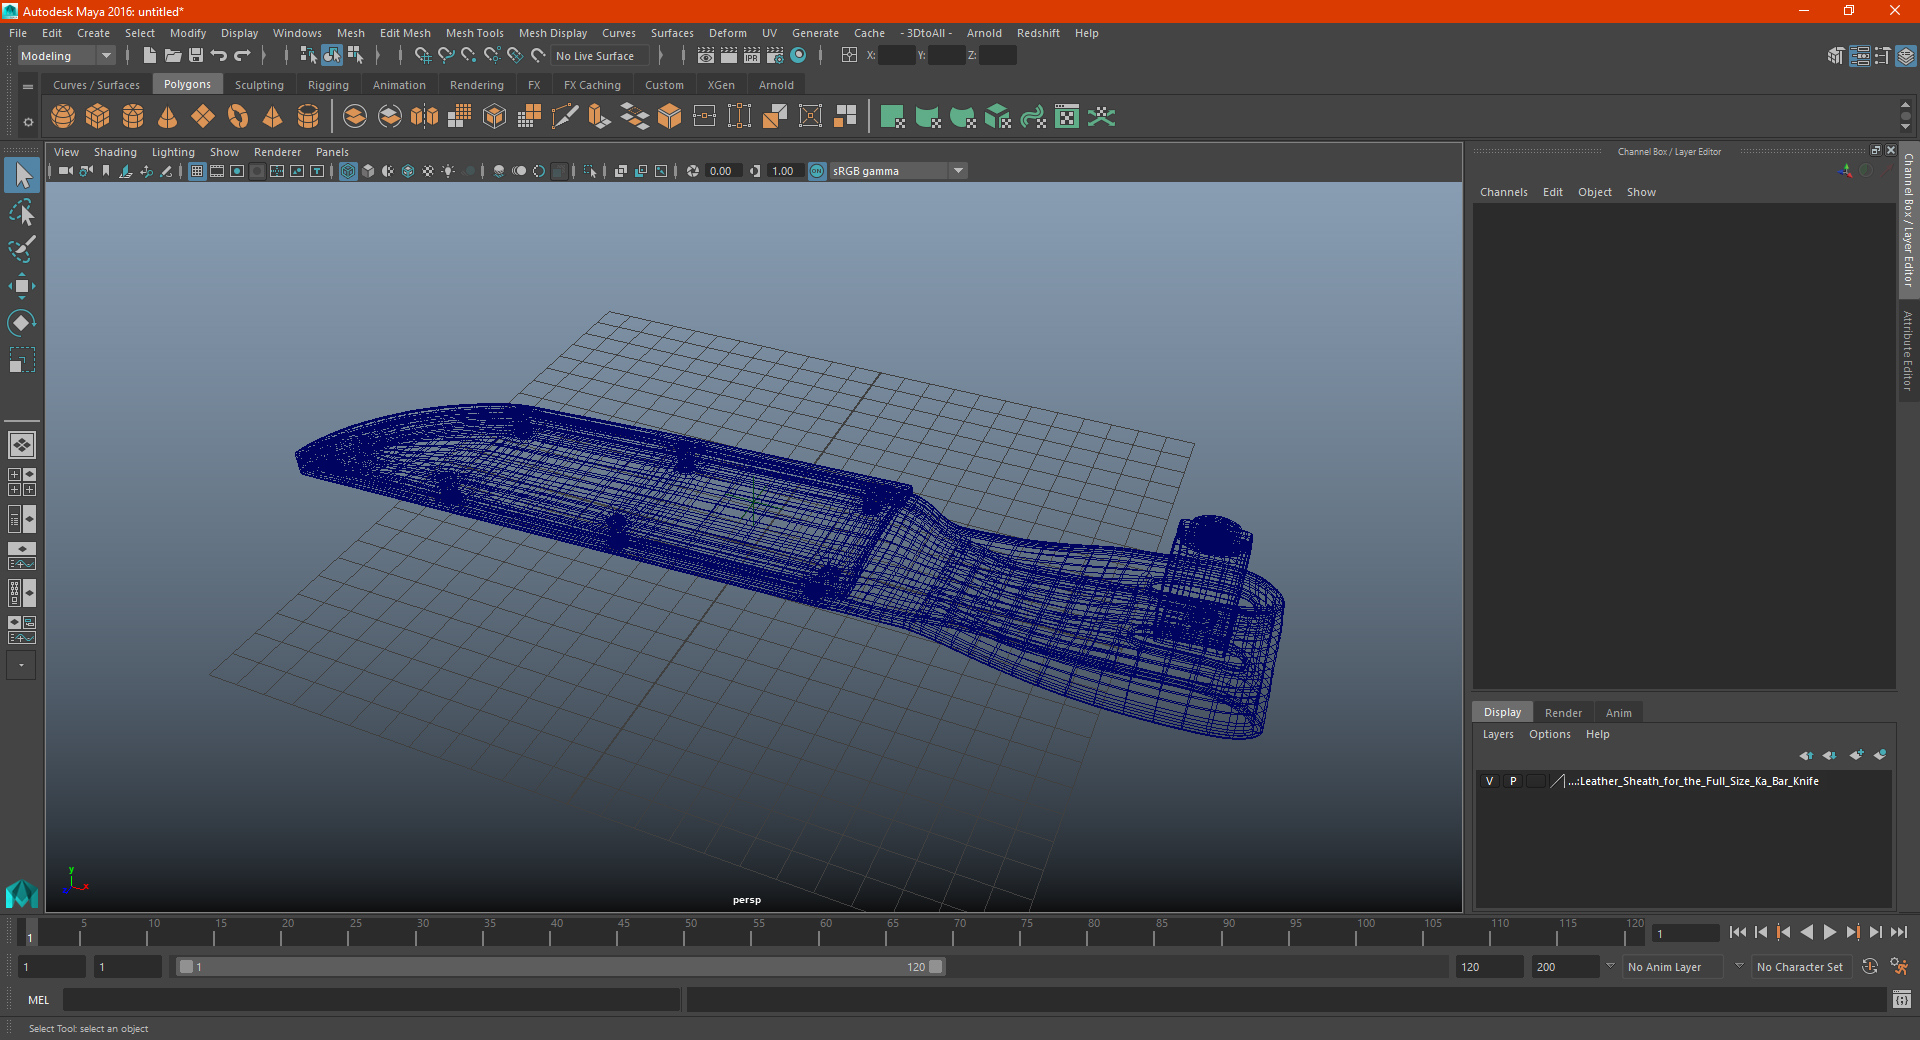Open the Render View window icon
Viewport: 1920px width, 1040px height.
pyautogui.click(x=706, y=56)
